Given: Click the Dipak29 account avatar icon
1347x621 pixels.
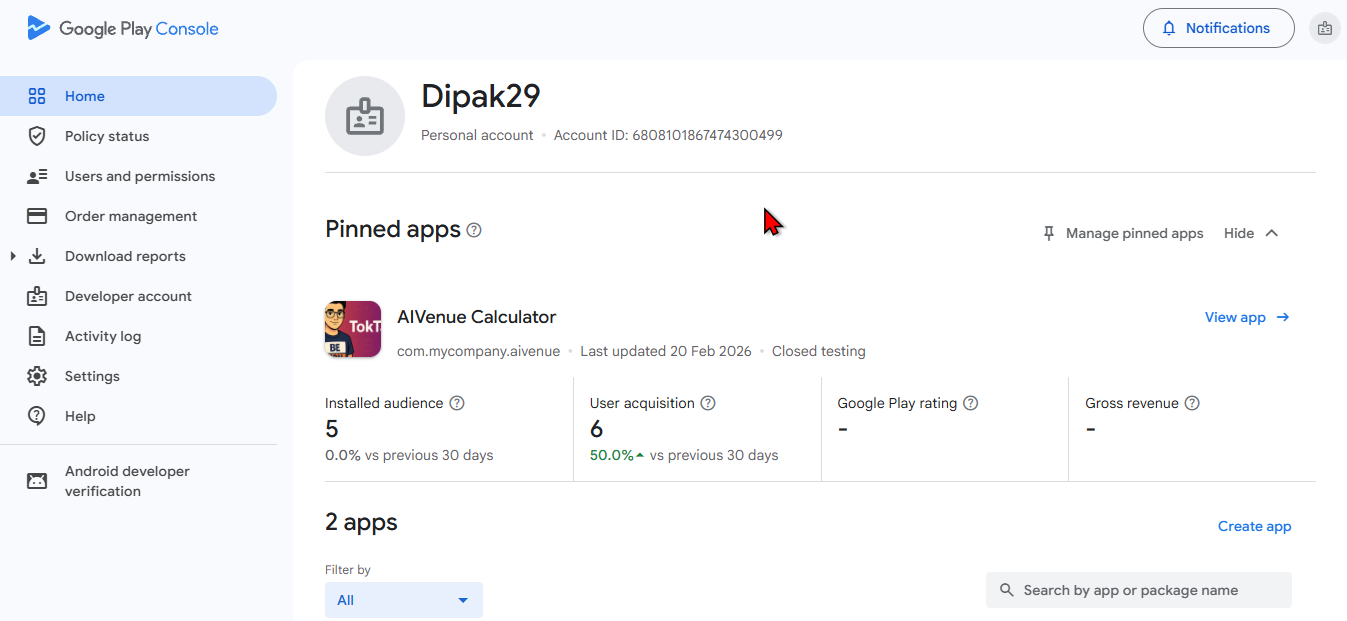Looking at the screenshot, I should point(365,116).
